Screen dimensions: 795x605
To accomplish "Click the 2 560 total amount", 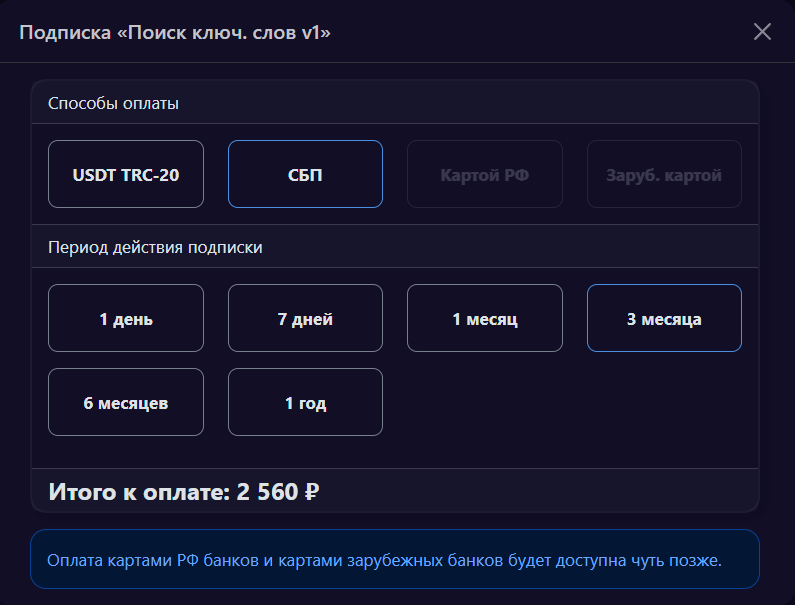I will [x=267, y=492].
